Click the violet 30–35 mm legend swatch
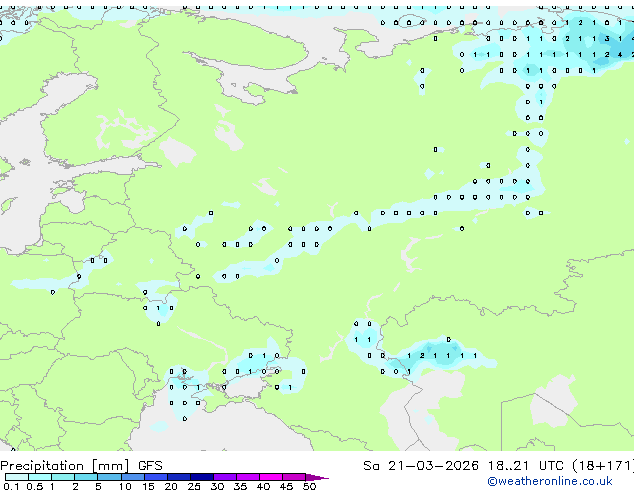The height and width of the screenshot is (490, 634). pyautogui.click(x=224, y=477)
